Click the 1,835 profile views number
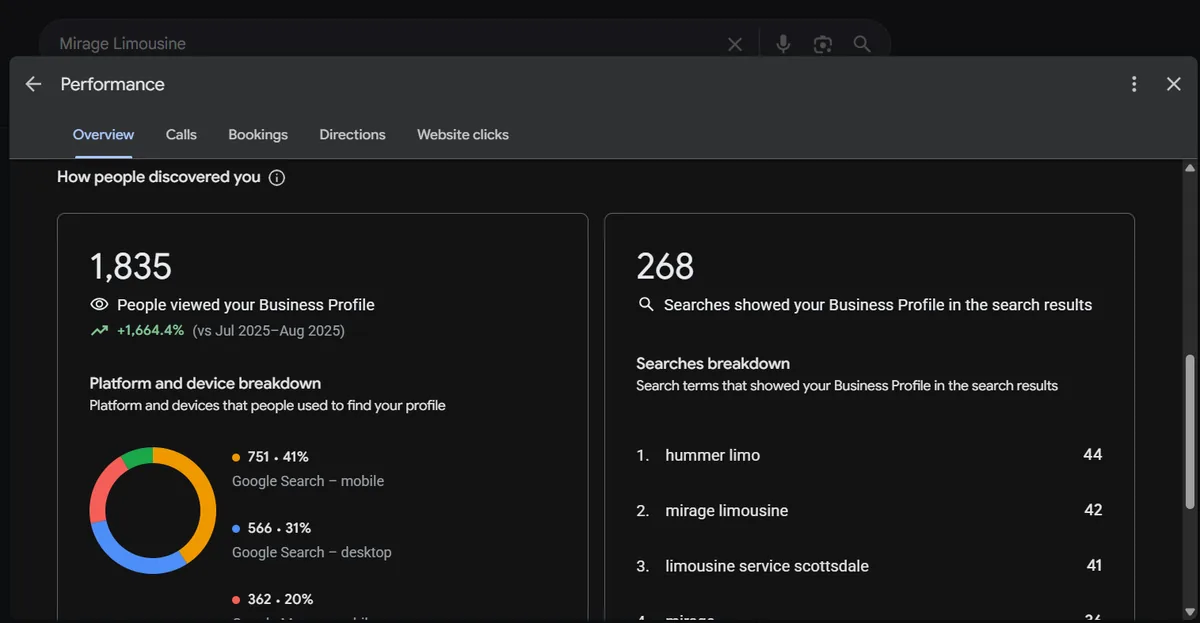 [x=131, y=267]
